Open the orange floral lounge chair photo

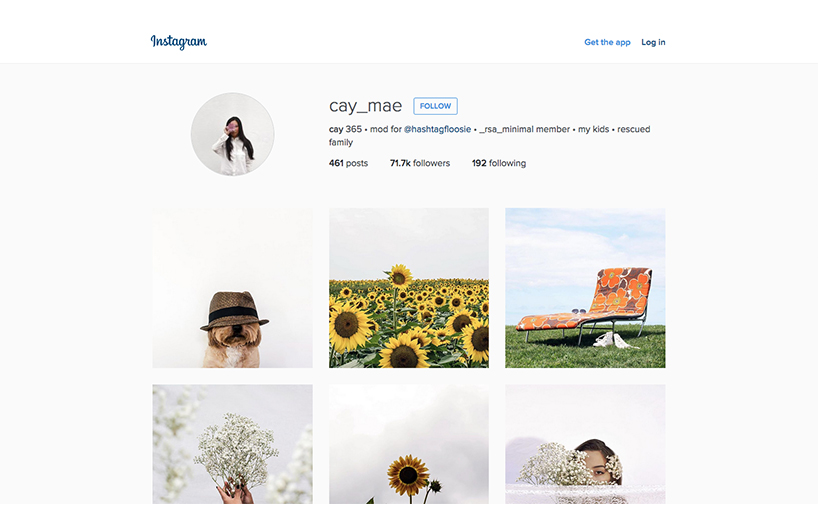585,288
